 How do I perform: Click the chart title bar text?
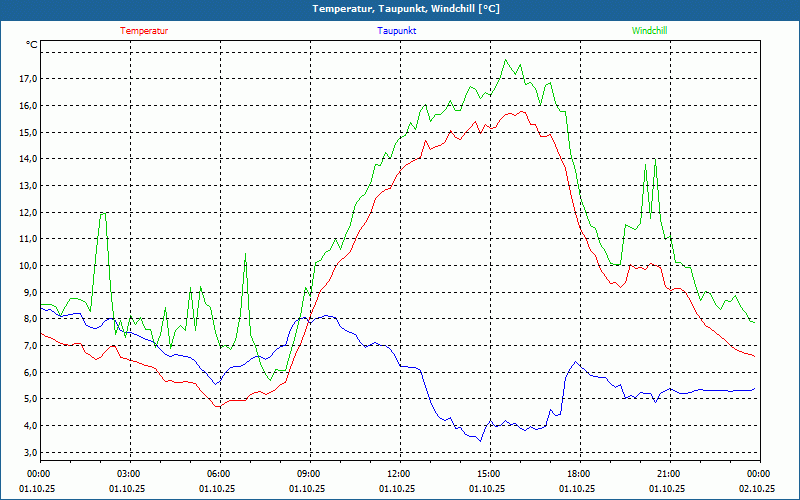[x=399, y=9]
